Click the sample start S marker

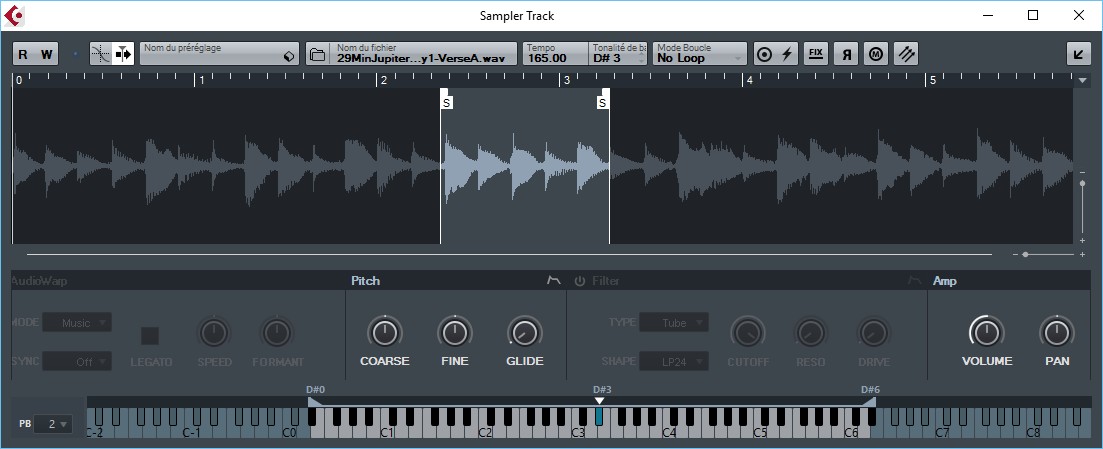[447, 103]
